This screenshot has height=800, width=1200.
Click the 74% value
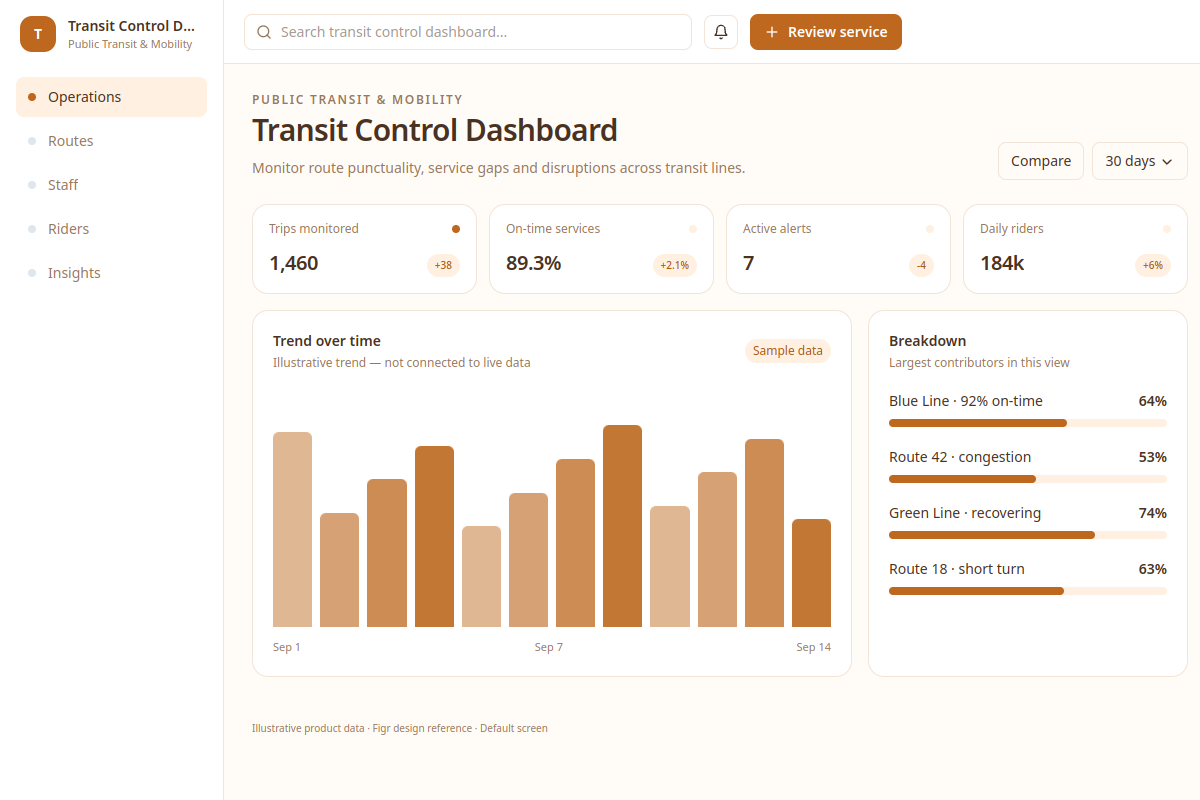pos(1152,513)
